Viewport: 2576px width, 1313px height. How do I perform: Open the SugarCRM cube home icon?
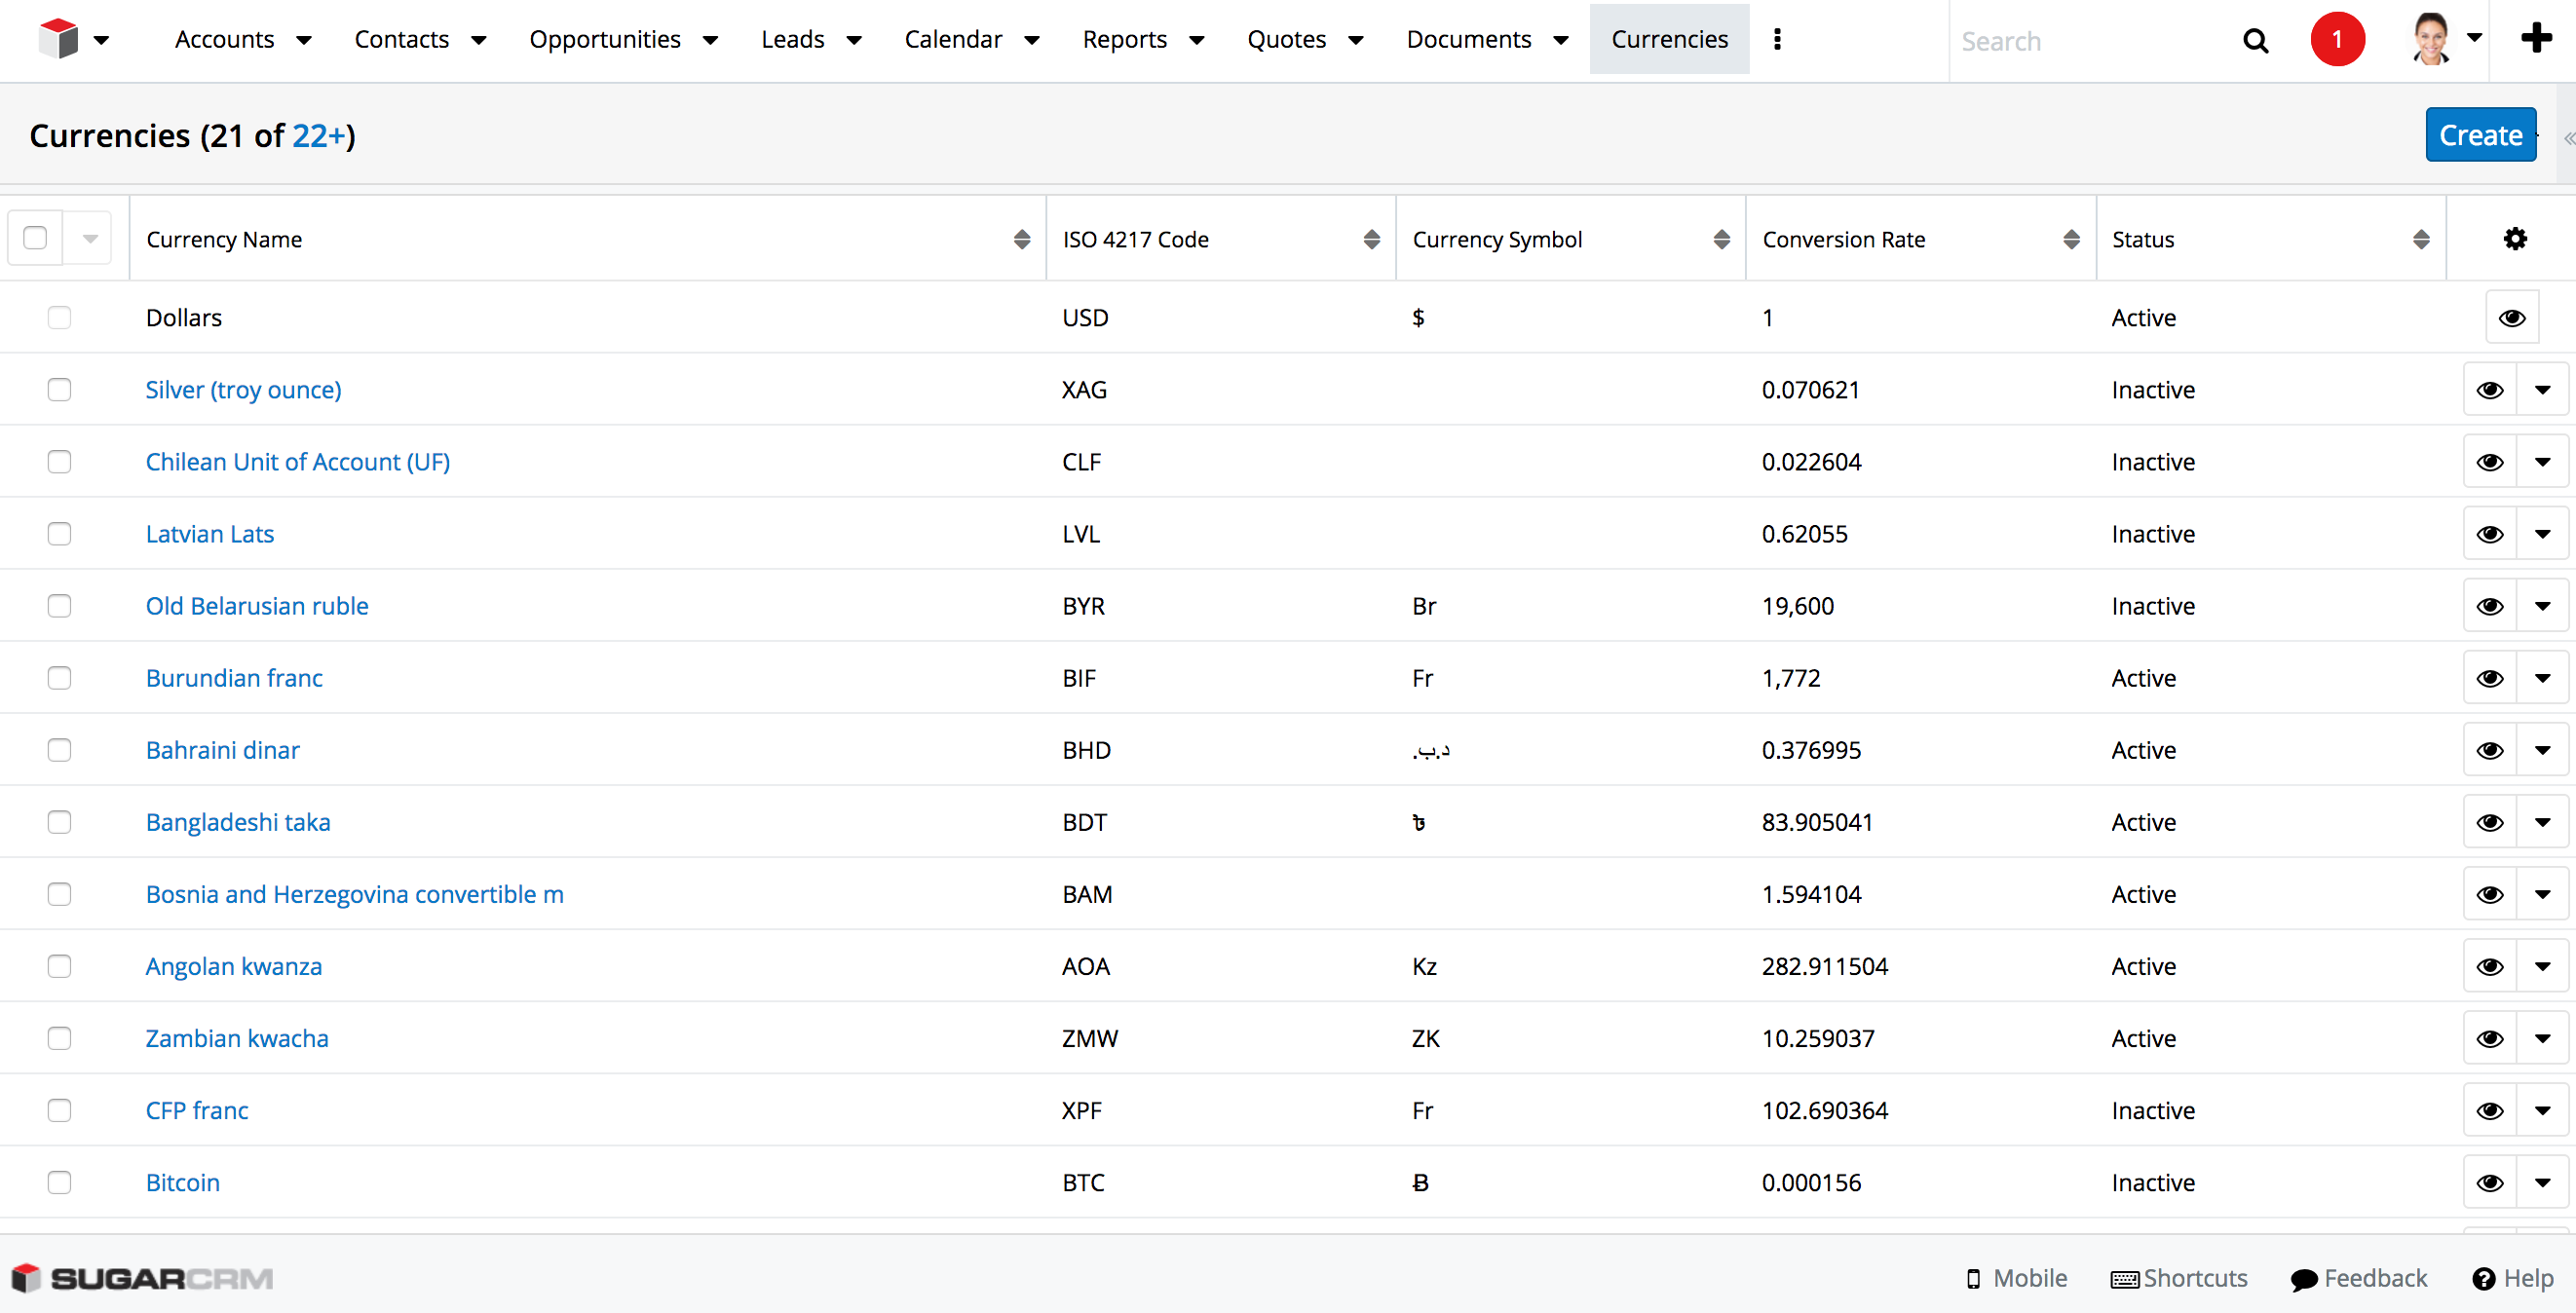point(58,39)
